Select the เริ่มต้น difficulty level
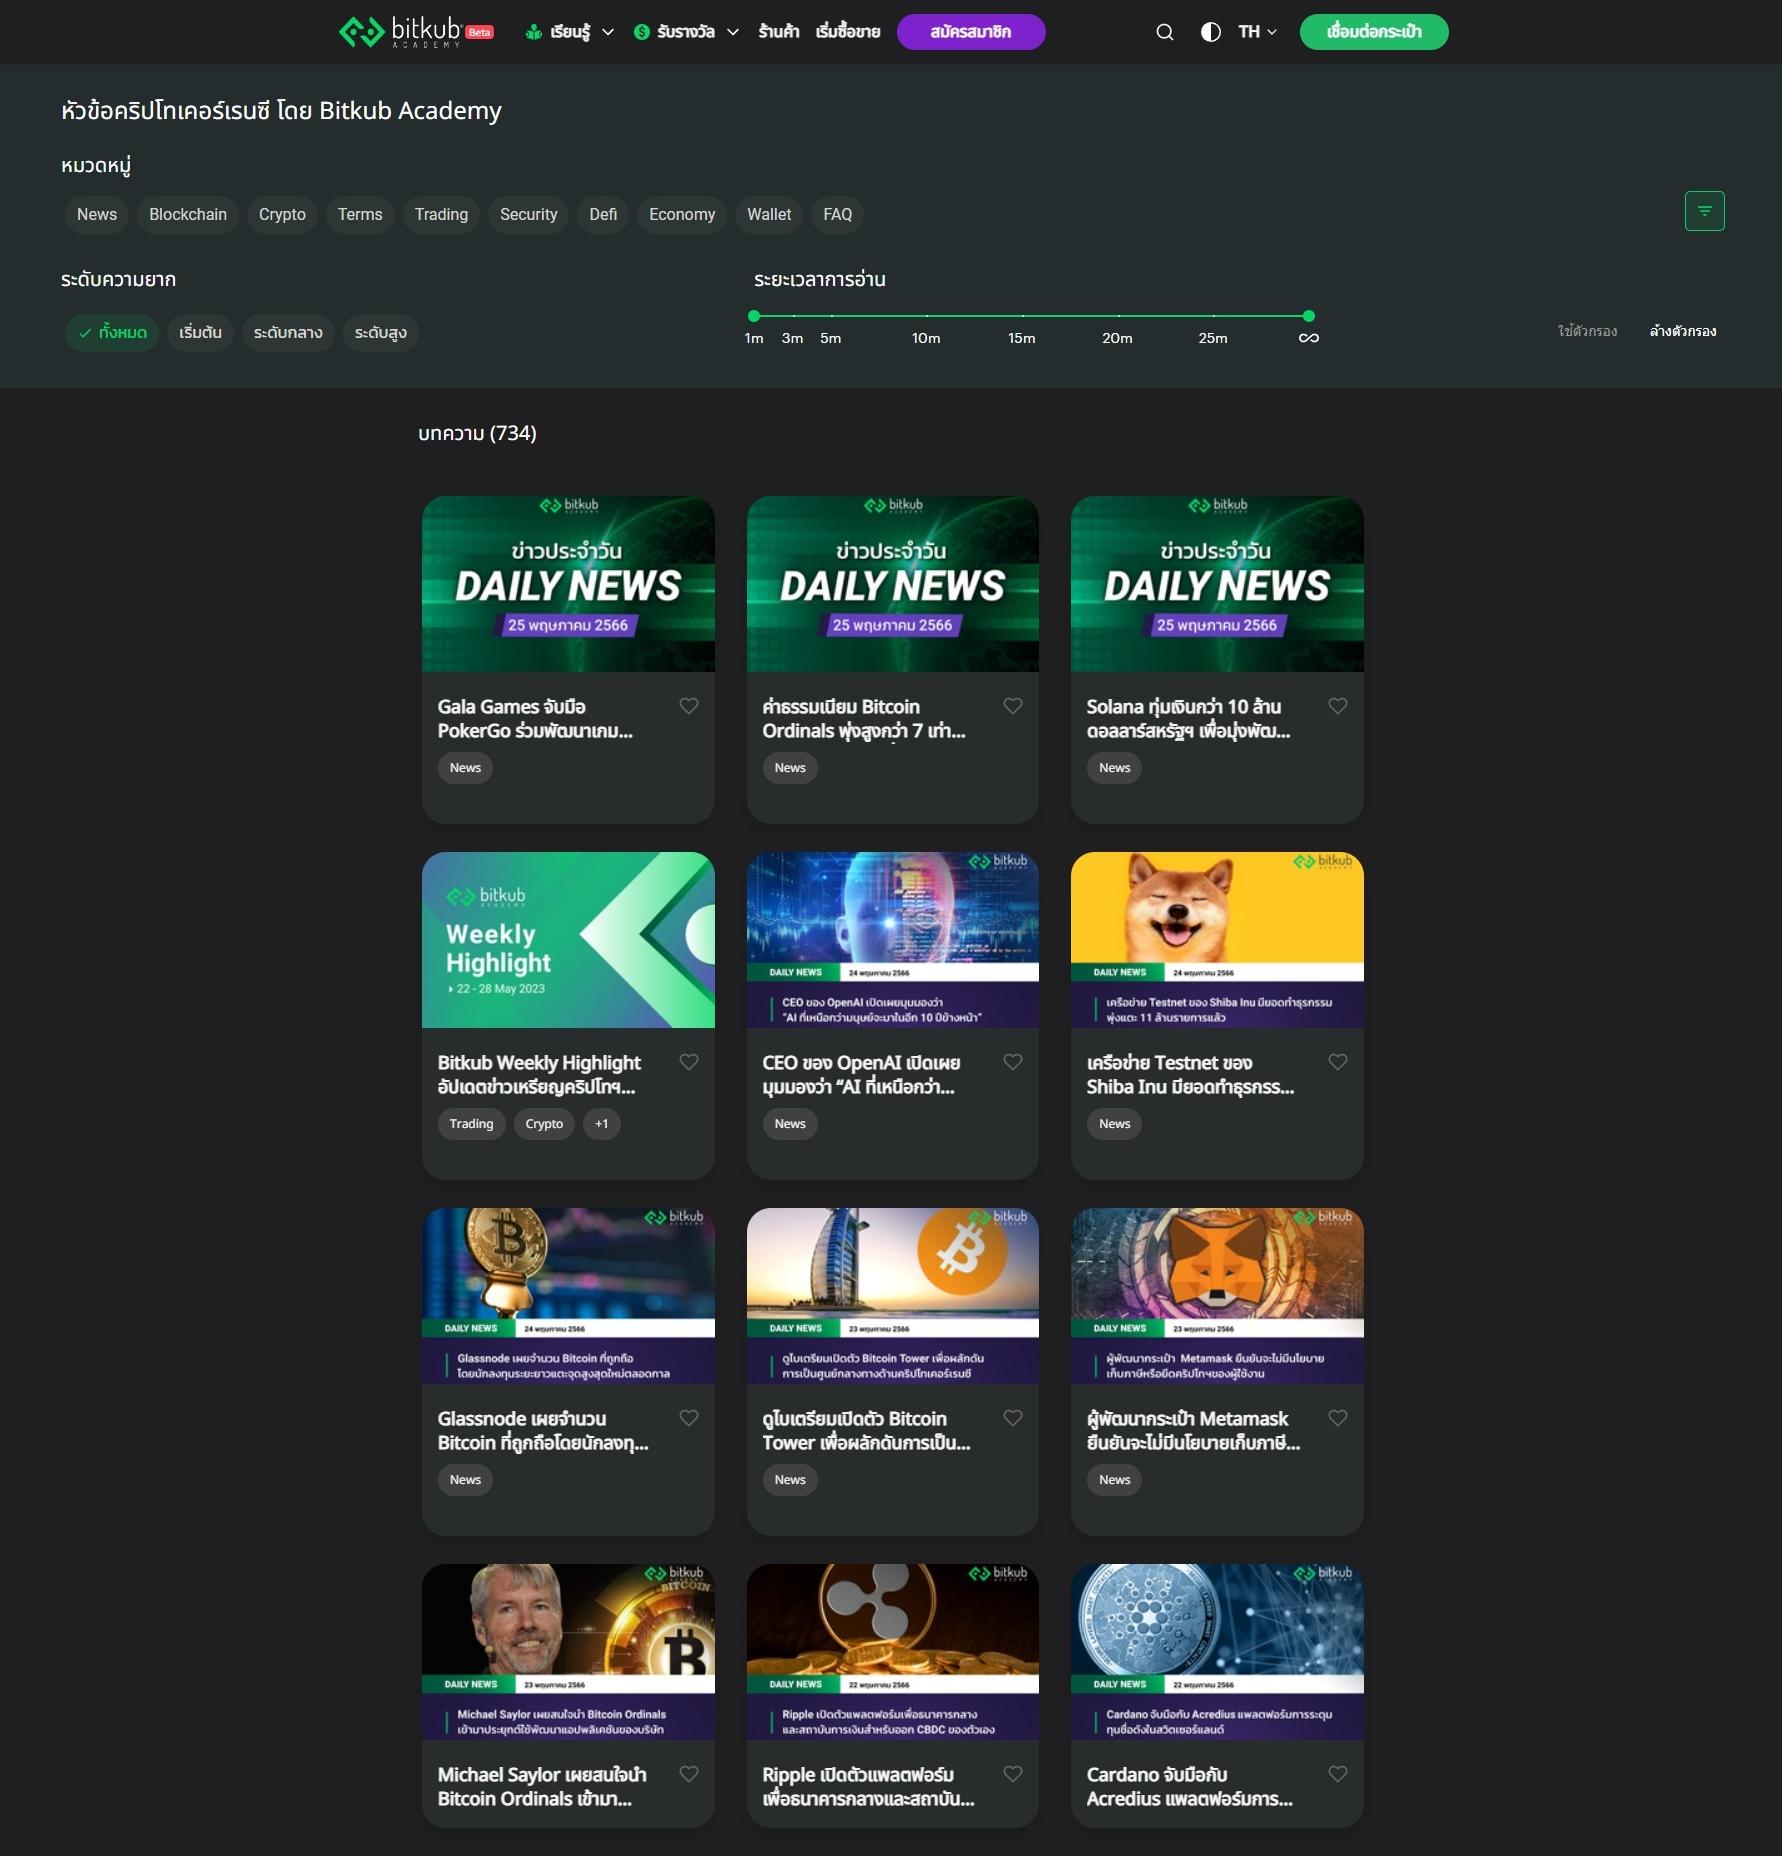 200,333
